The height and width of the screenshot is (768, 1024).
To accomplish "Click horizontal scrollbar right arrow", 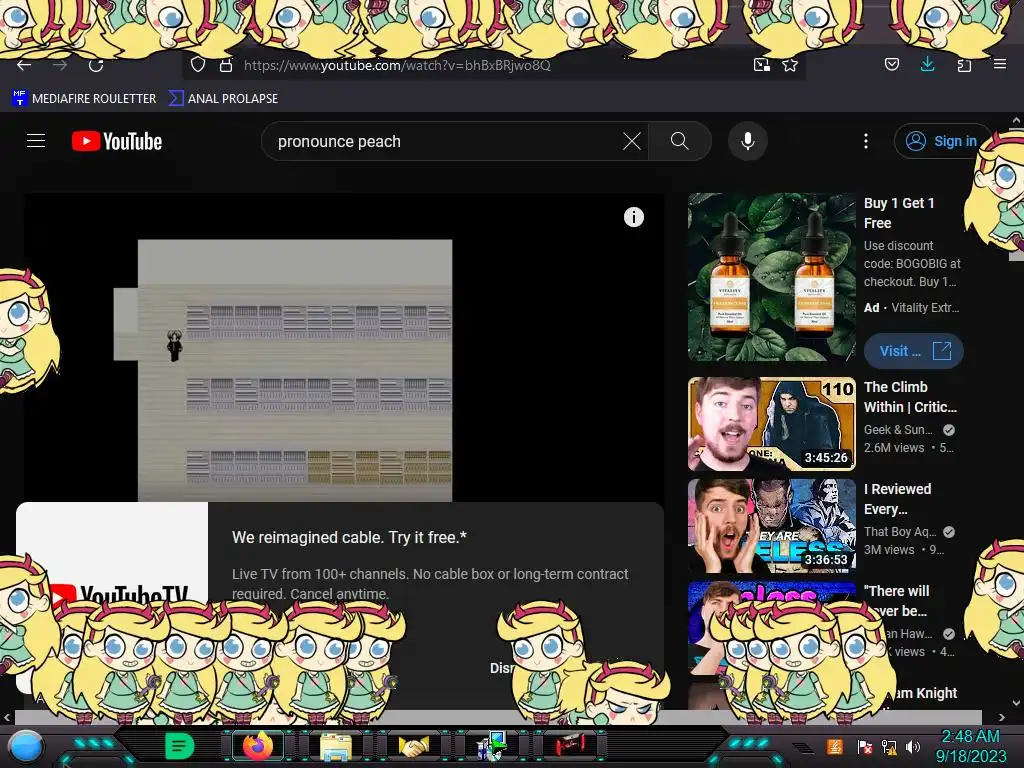I will tap(1001, 717).
